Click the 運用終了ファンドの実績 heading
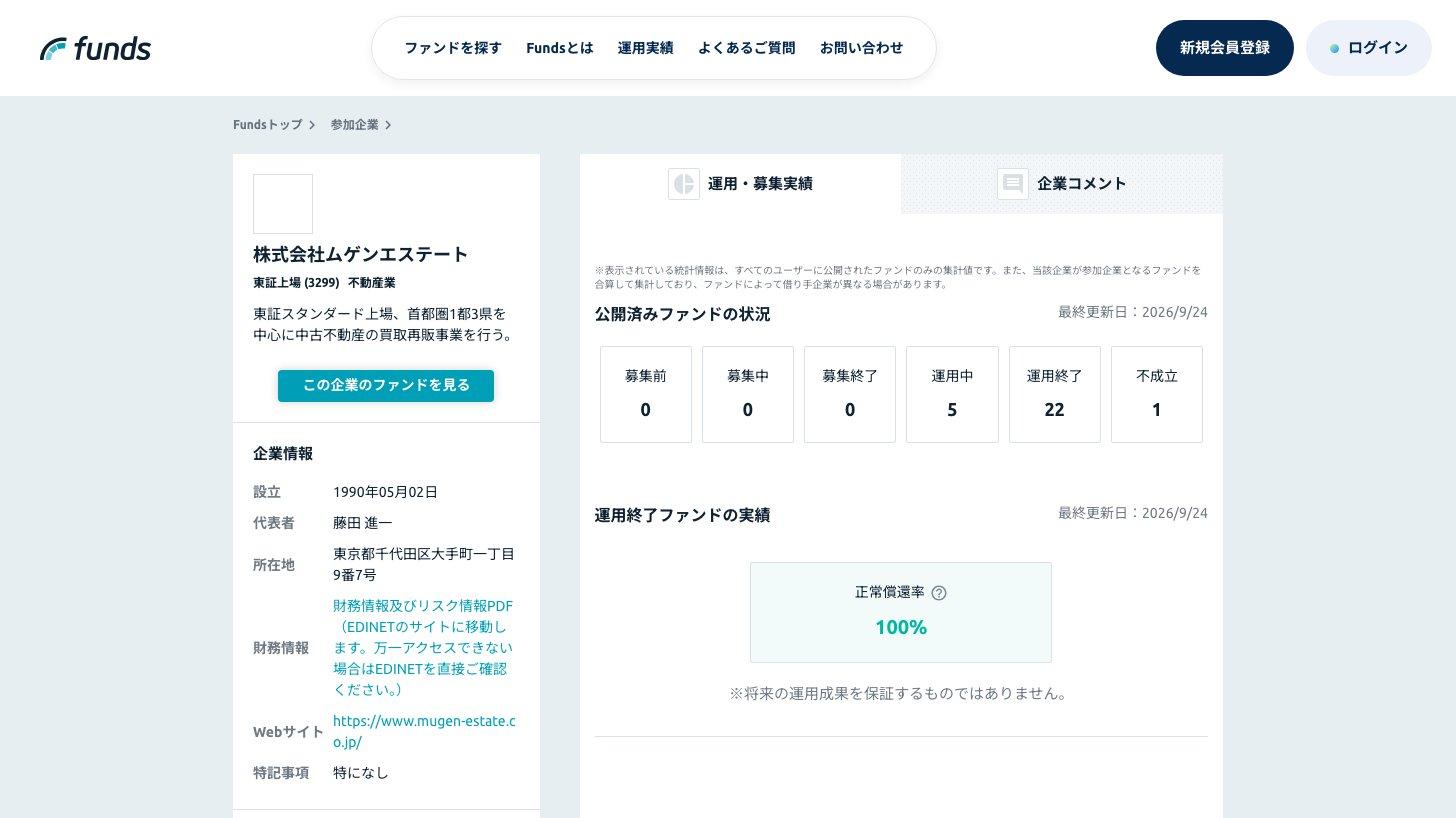This screenshot has height=818, width=1456. click(683, 515)
